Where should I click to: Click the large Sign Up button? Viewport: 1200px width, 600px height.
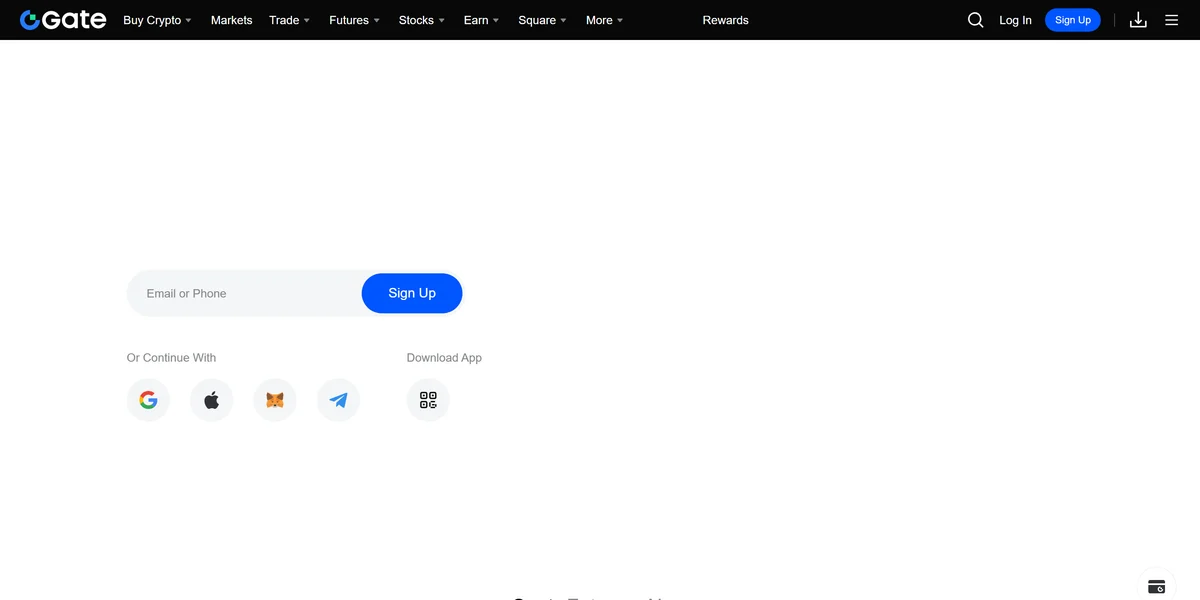pos(412,293)
